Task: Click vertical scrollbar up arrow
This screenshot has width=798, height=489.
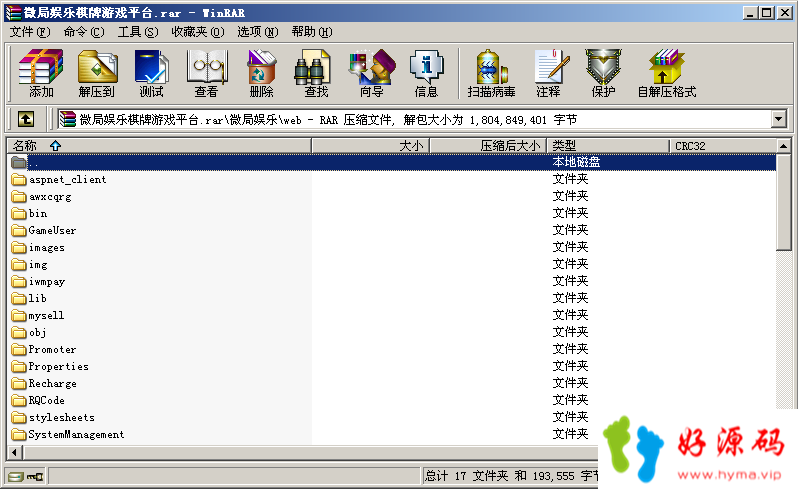Action: [784, 146]
